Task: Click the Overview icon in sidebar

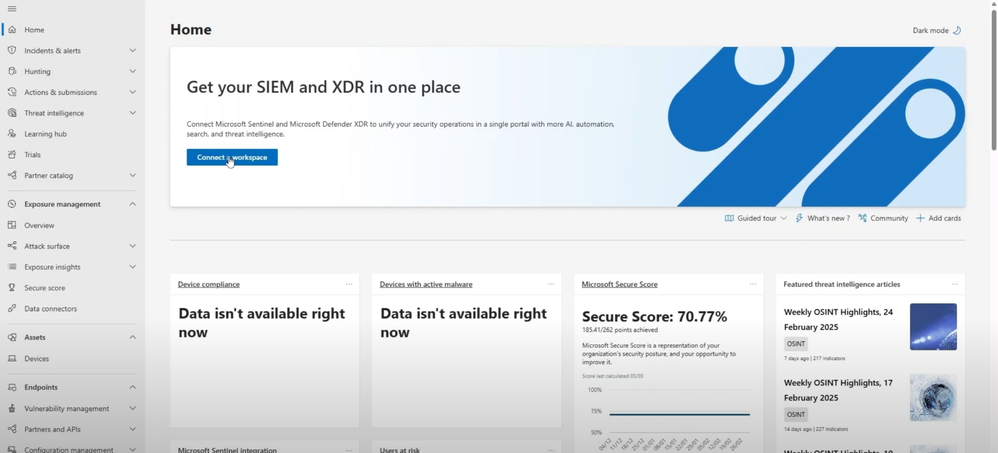Action: [x=11, y=225]
